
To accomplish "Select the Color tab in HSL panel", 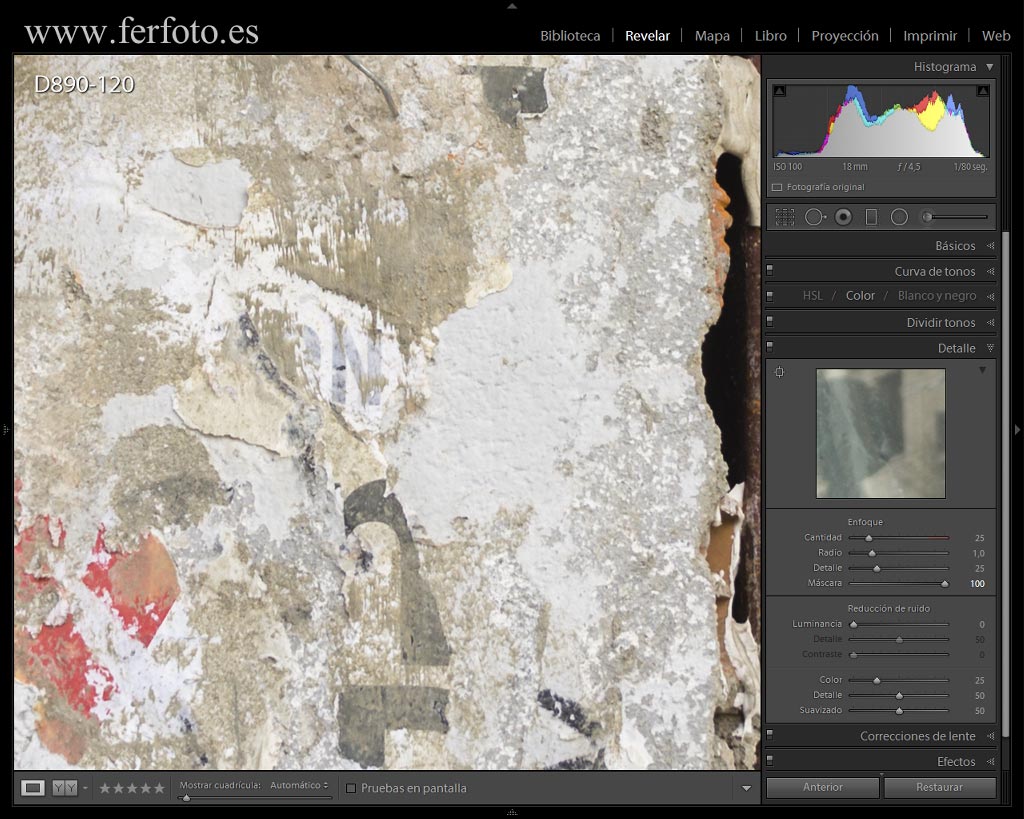I will click(x=860, y=296).
